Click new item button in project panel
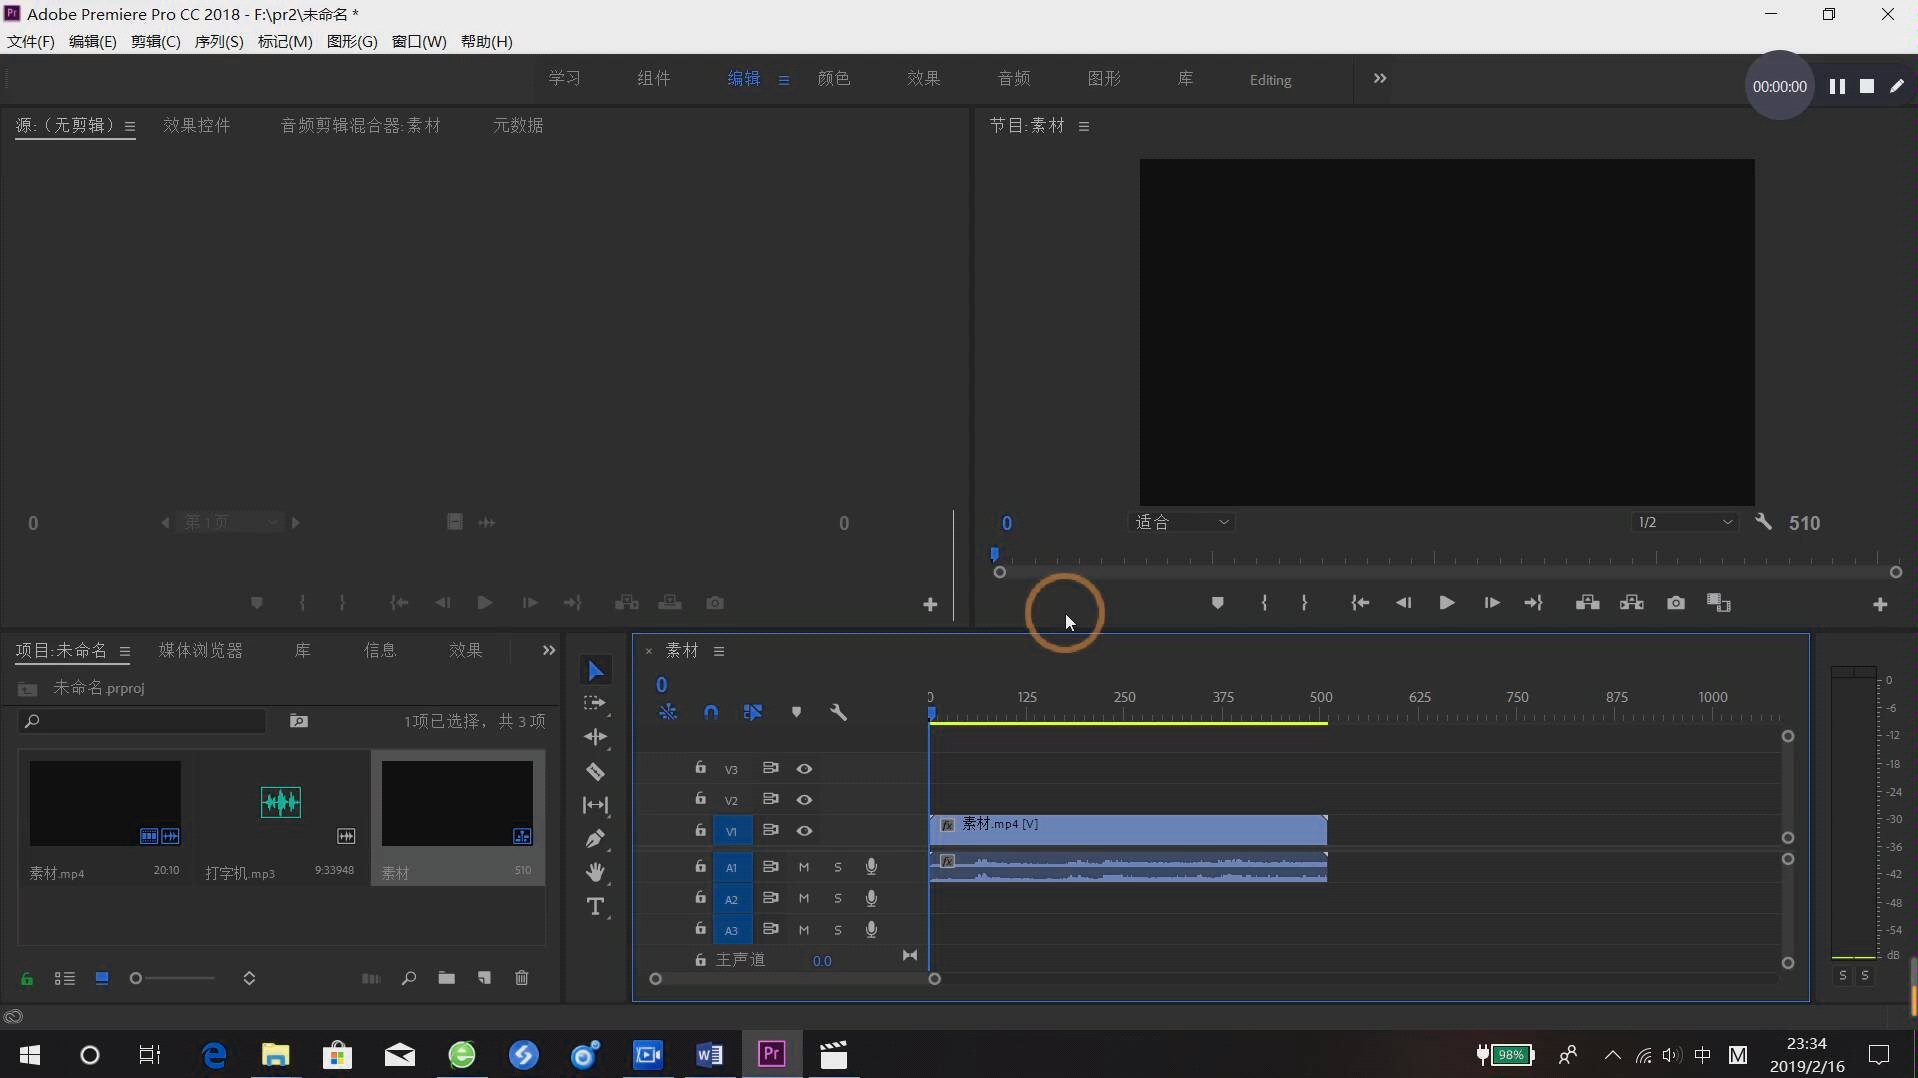1918x1078 pixels. (484, 978)
